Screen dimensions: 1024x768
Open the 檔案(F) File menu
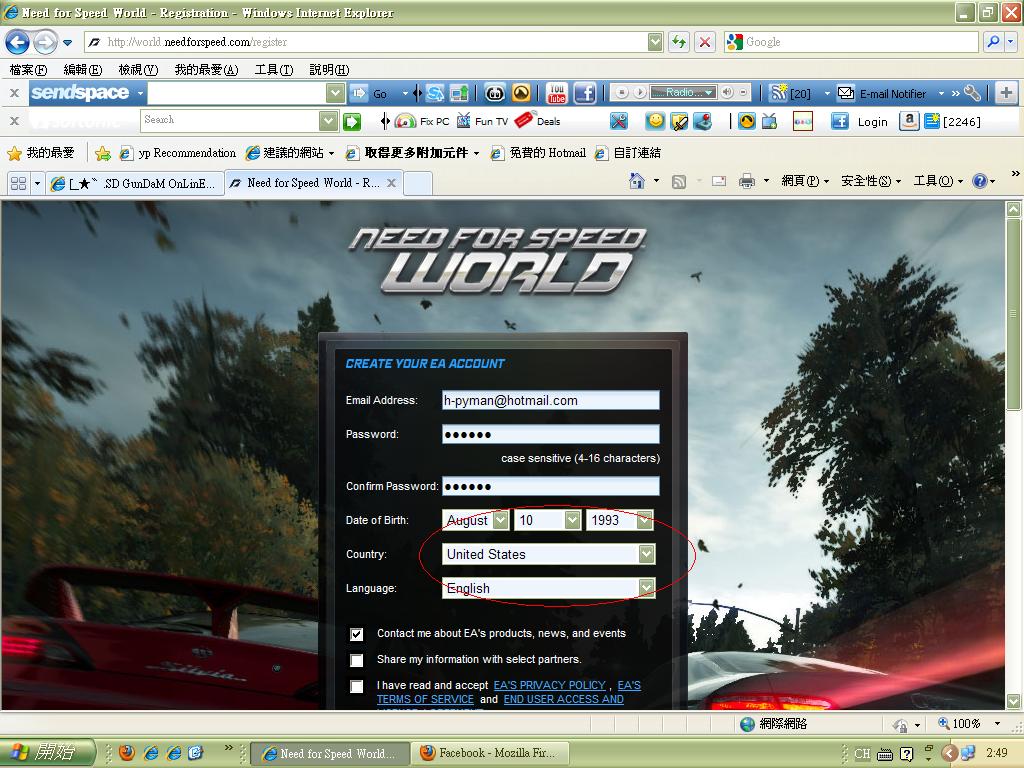[x=28, y=70]
